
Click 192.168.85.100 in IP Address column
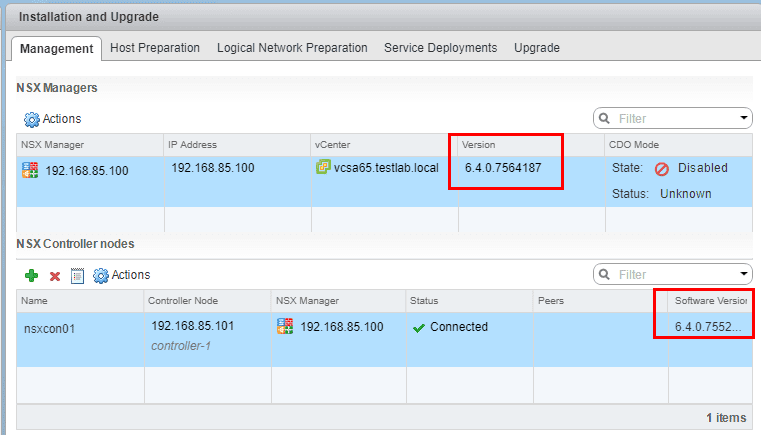pyautogui.click(x=213, y=168)
